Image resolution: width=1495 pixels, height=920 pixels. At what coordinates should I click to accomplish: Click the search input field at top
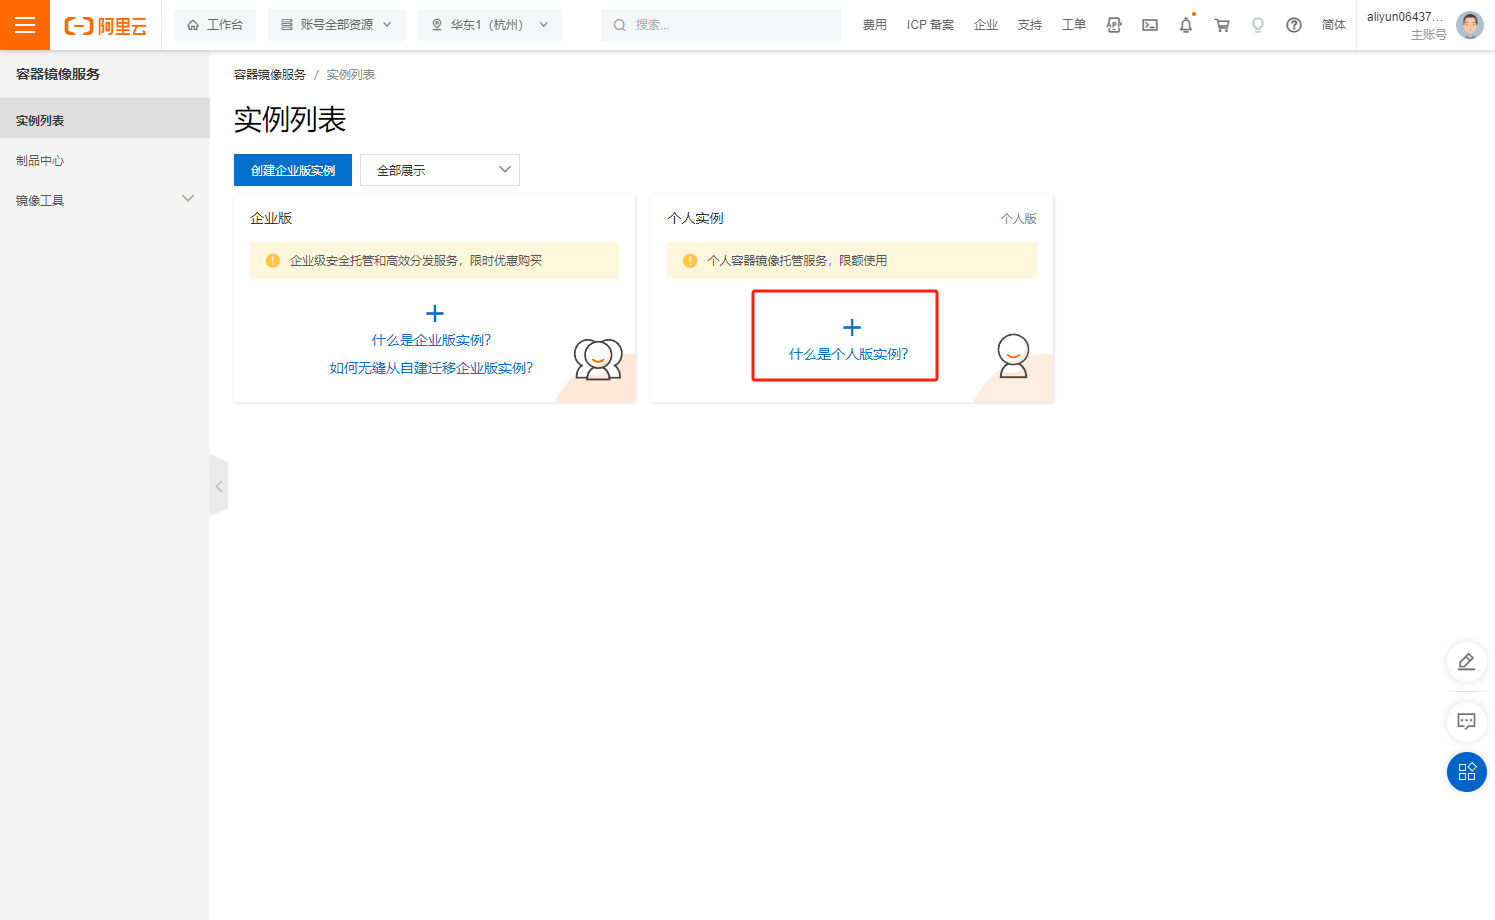(720, 24)
